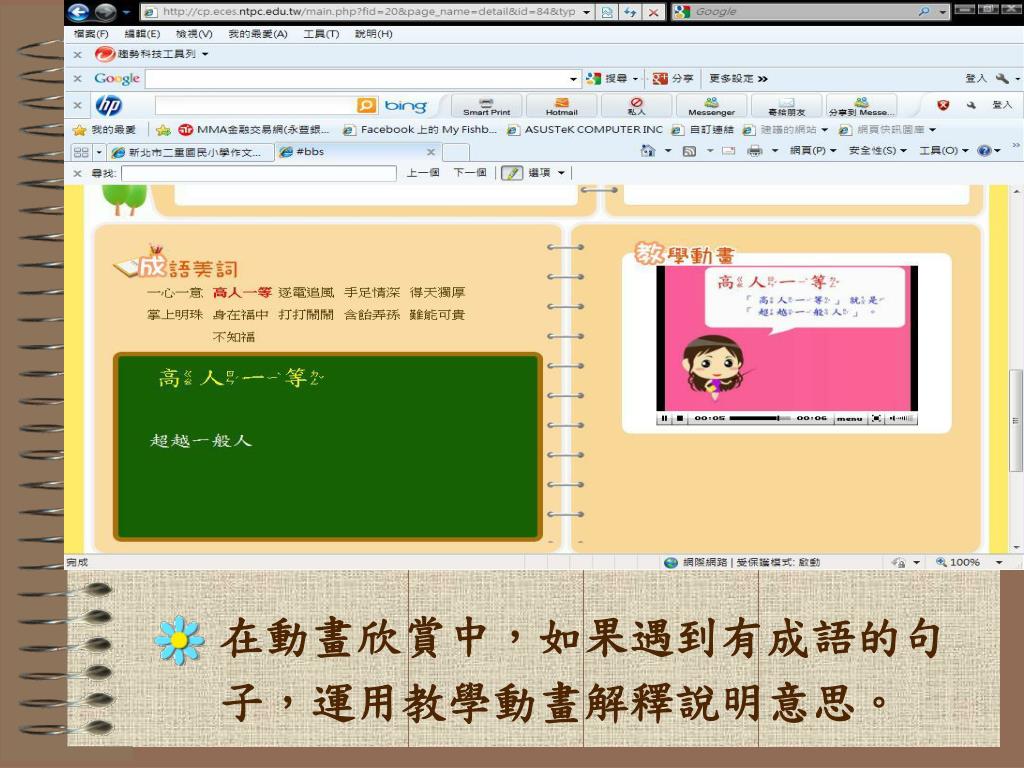Expand the 趨勢科技工具列 dropdown
1024x768 pixels.
(x=205, y=54)
